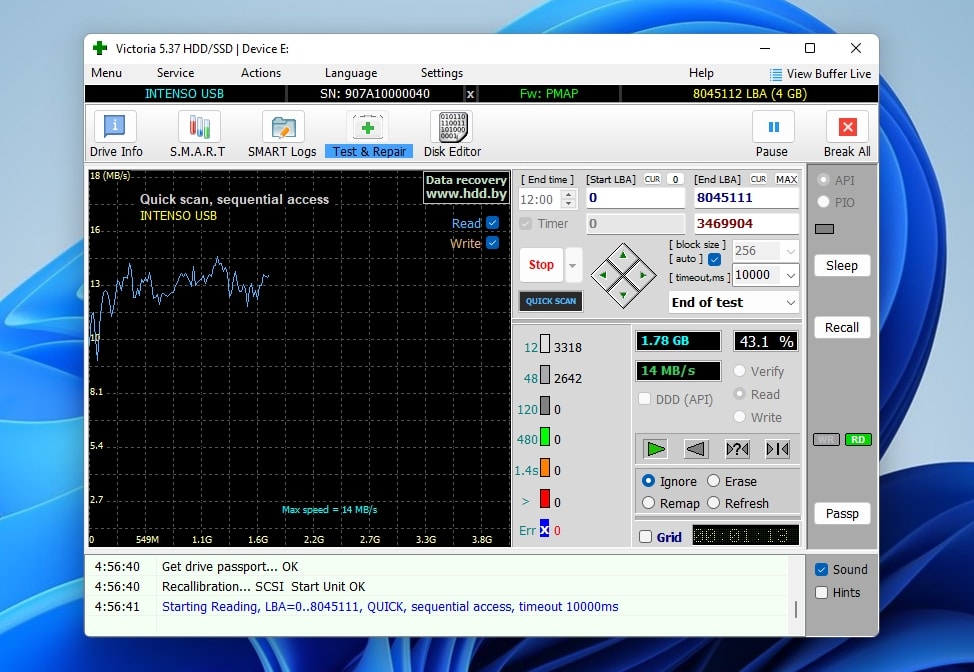Viewport: 974px width, 672px height.
Task: Click the Sleep button
Action: (x=841, y=265)
